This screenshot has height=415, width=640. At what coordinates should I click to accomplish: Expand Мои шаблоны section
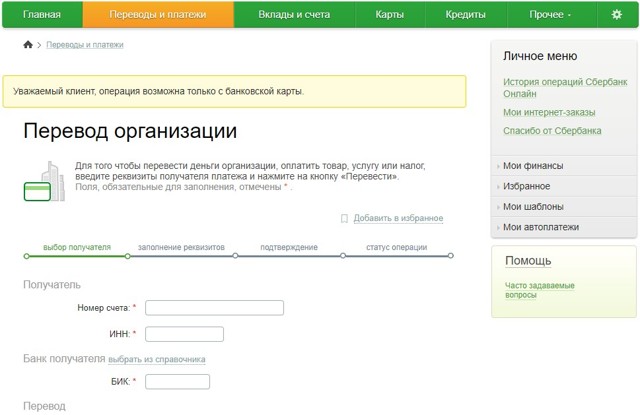click(x=564, y=206)
